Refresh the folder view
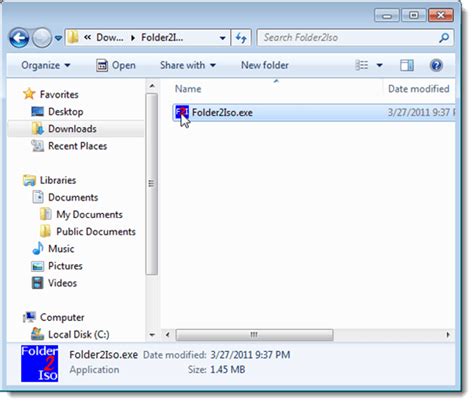Screen dimensions: 474x404 (241, 38)
